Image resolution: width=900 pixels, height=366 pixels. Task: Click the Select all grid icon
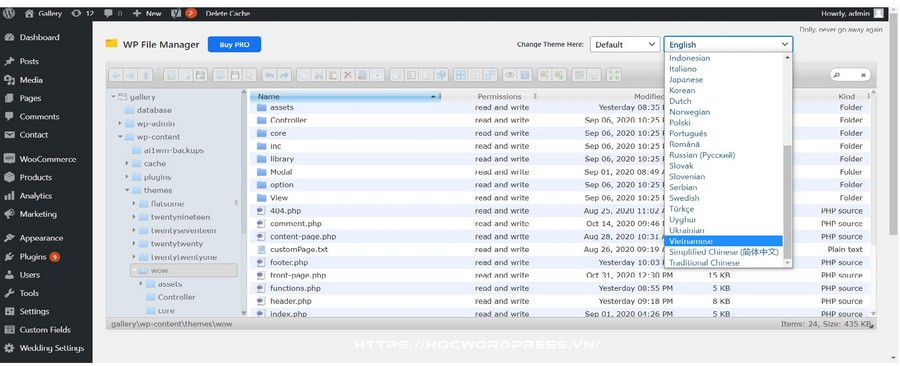[x=460, y=75]
